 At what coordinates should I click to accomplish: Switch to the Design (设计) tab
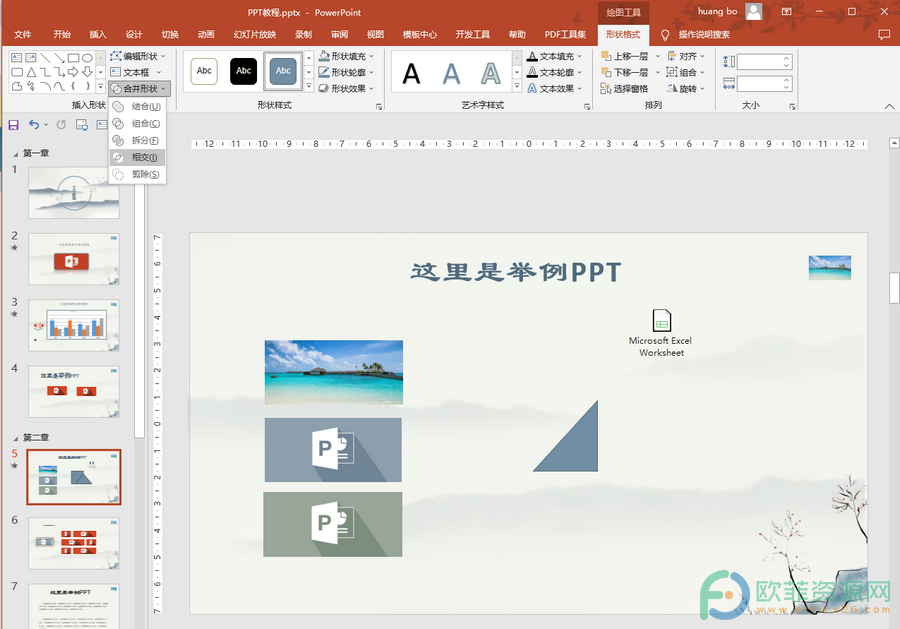click(x=134, y=34)
